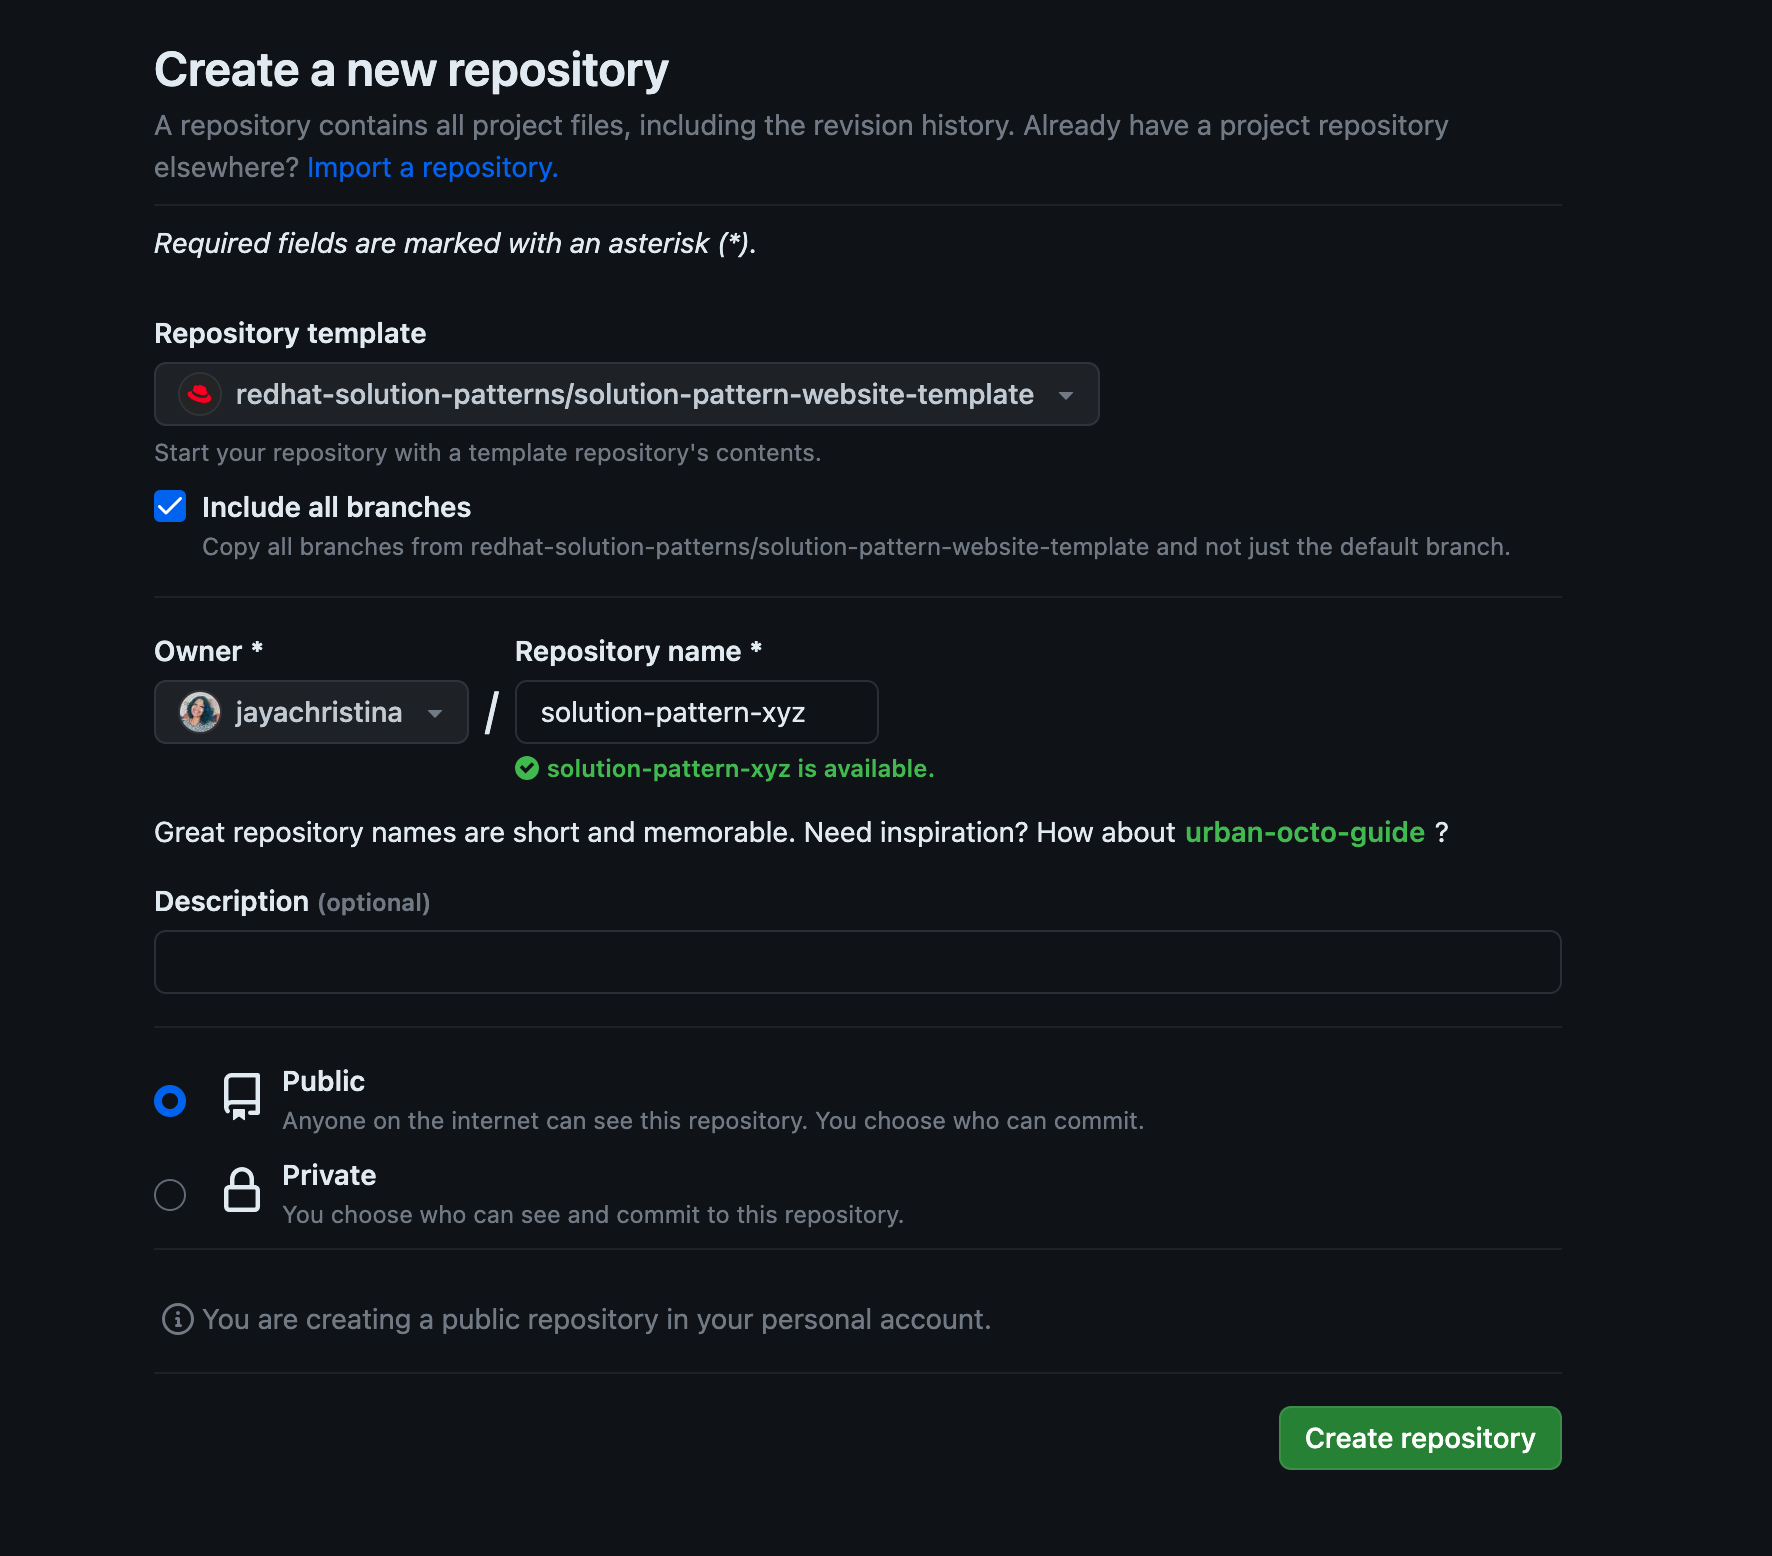Open the Repository template dropdown
This screenshot has height=1556, width=1772.
click(x=627, y=394)
